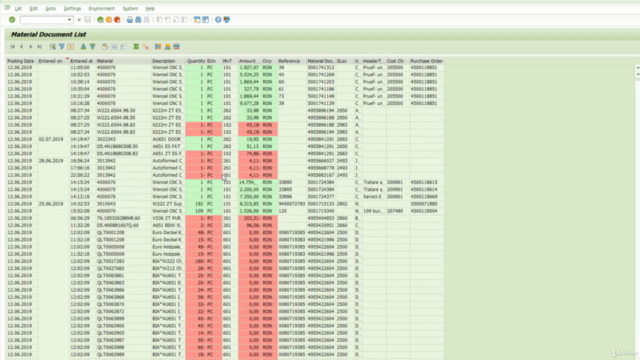Click the last-page icon in standard toolbar
Viewport: 640px width, 360px height.
[184, 20]
